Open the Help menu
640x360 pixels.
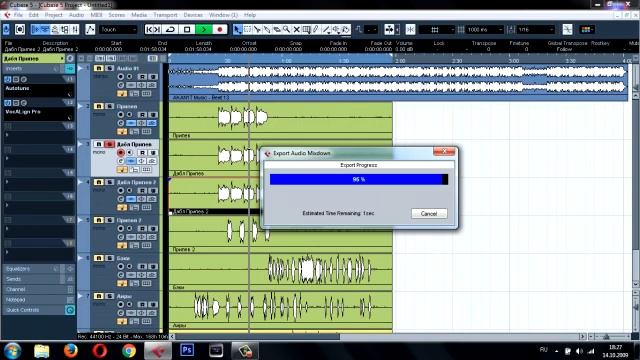point(250,15)
